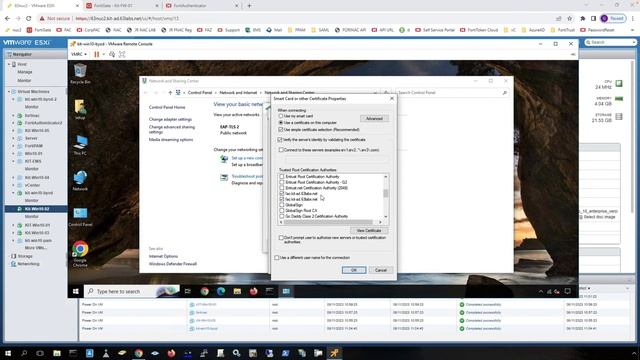Open FortiToken Cloud bookmark

(479, 30)
